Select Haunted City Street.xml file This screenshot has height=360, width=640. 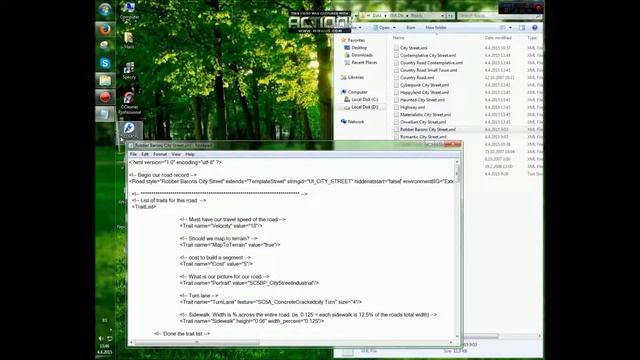(422, 100)
